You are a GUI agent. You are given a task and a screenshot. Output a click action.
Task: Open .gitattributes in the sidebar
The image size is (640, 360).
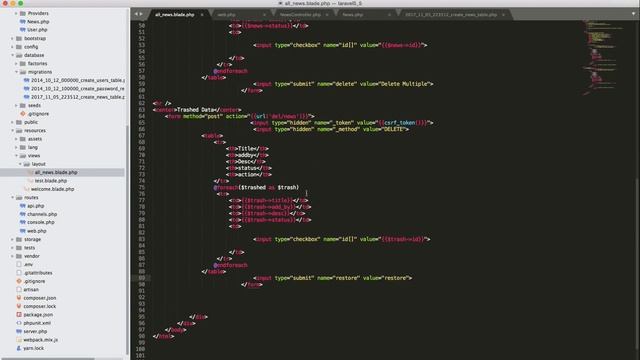[x=38, y=273]
